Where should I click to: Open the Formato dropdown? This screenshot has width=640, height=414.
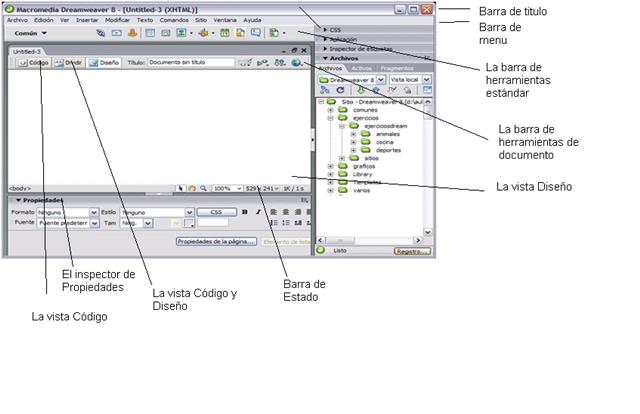pyautogui.click(x=93, y=212)
